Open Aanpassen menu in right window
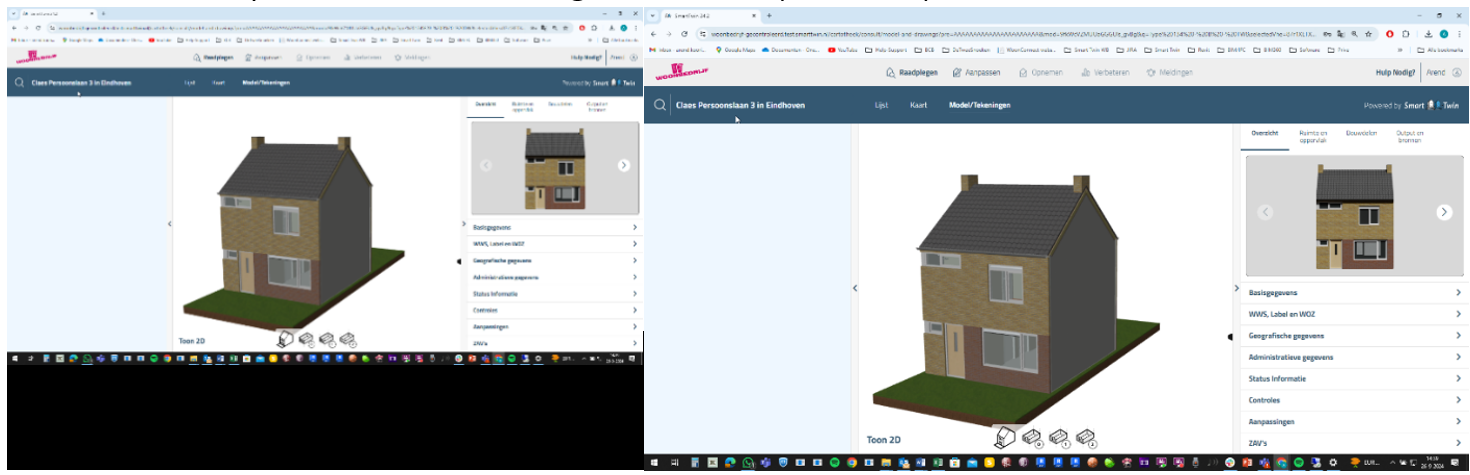 click(x=977, y=72)
